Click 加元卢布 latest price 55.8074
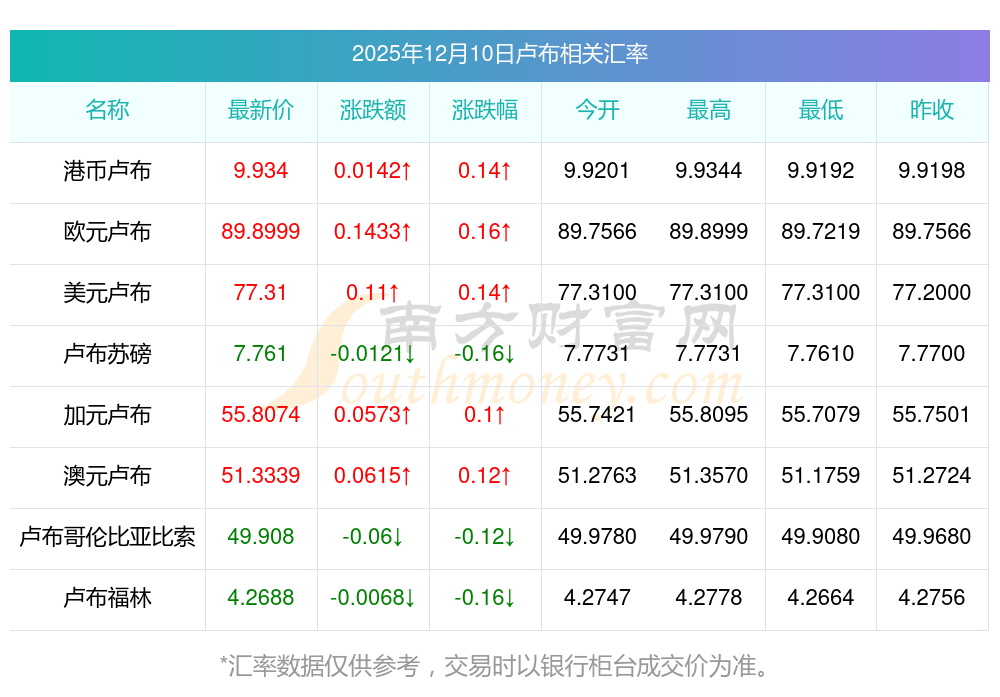 pos(261,415)
